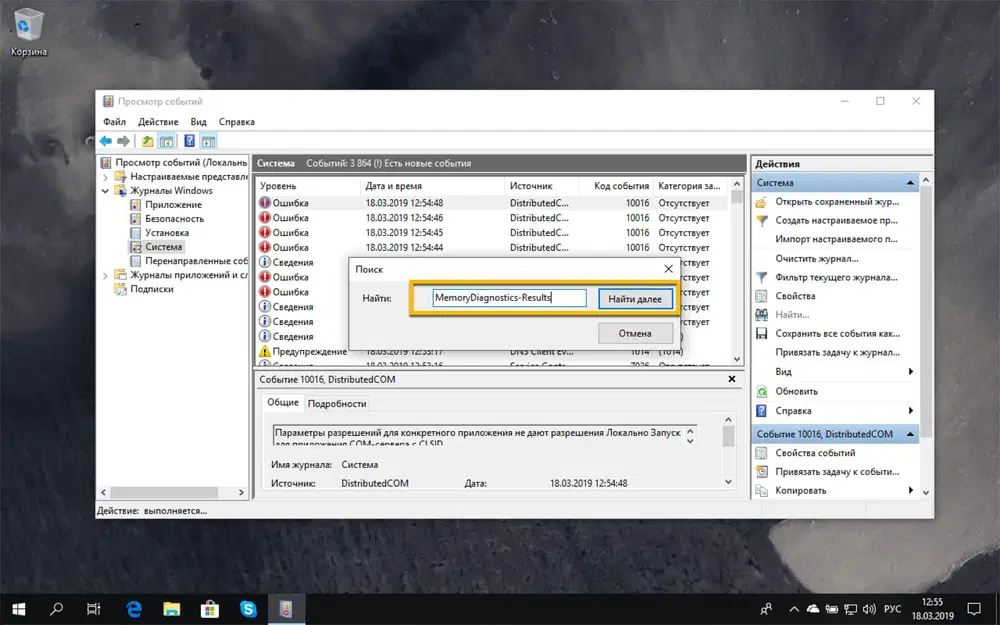Click the help question-mark toolbar icon

pos(189,139)
